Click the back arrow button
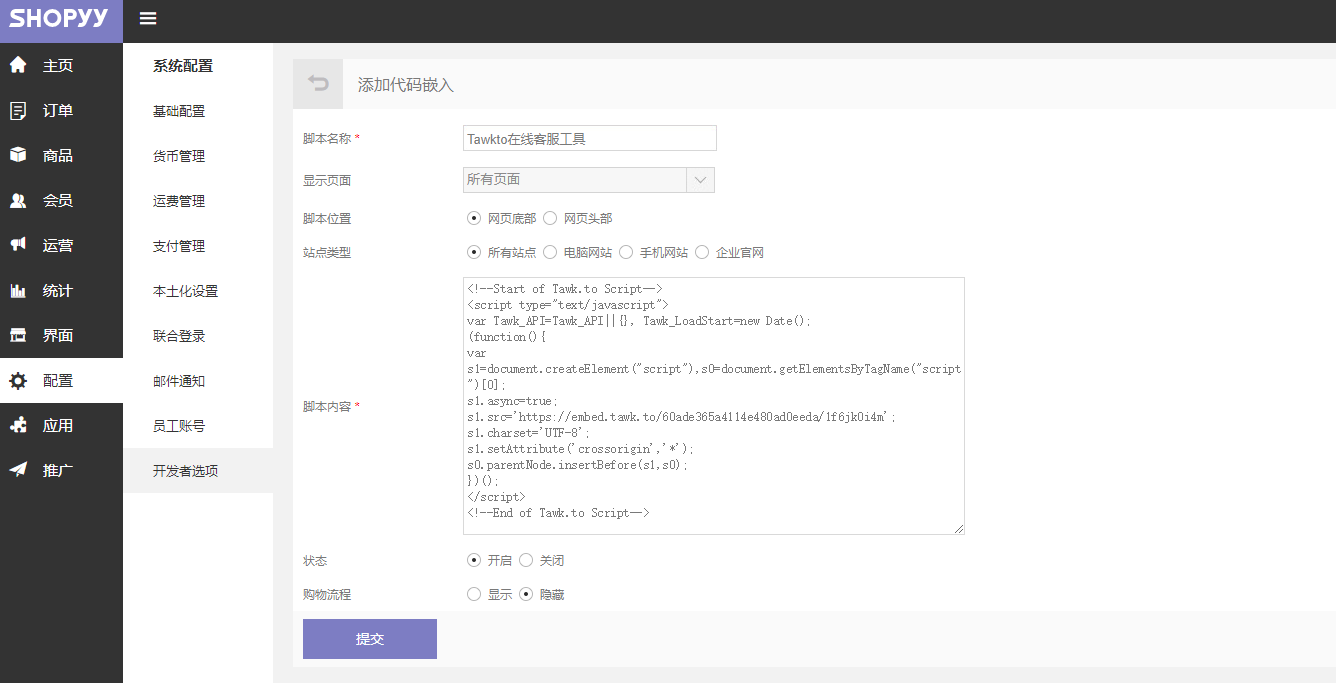The width and height of the screenshot is (1336, 683). 318,84
